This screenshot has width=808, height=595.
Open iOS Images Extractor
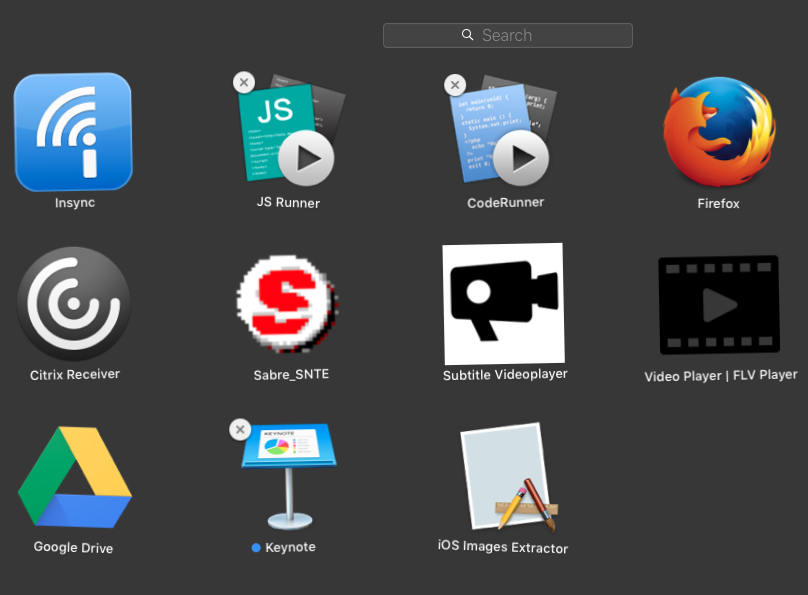pos(509,477)
